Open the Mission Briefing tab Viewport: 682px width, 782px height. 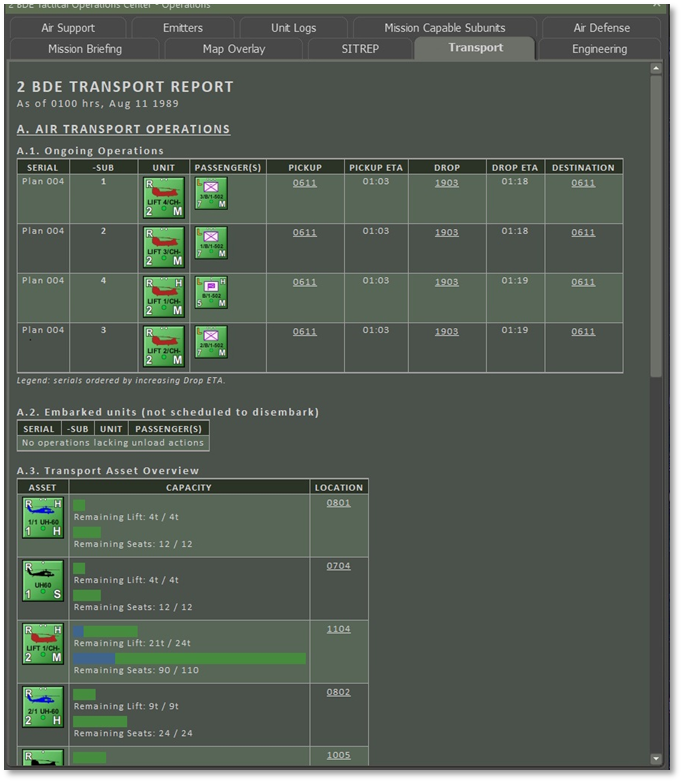pos(85,49)
